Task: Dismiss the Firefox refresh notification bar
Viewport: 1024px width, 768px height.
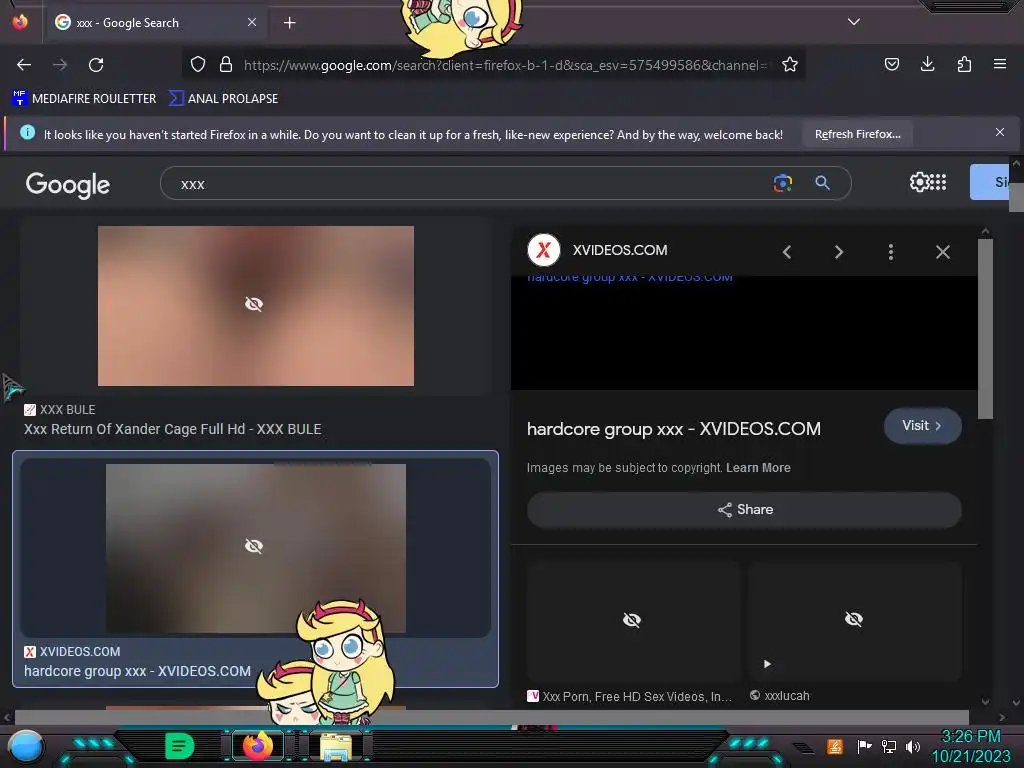Action: click(1000, 133)
